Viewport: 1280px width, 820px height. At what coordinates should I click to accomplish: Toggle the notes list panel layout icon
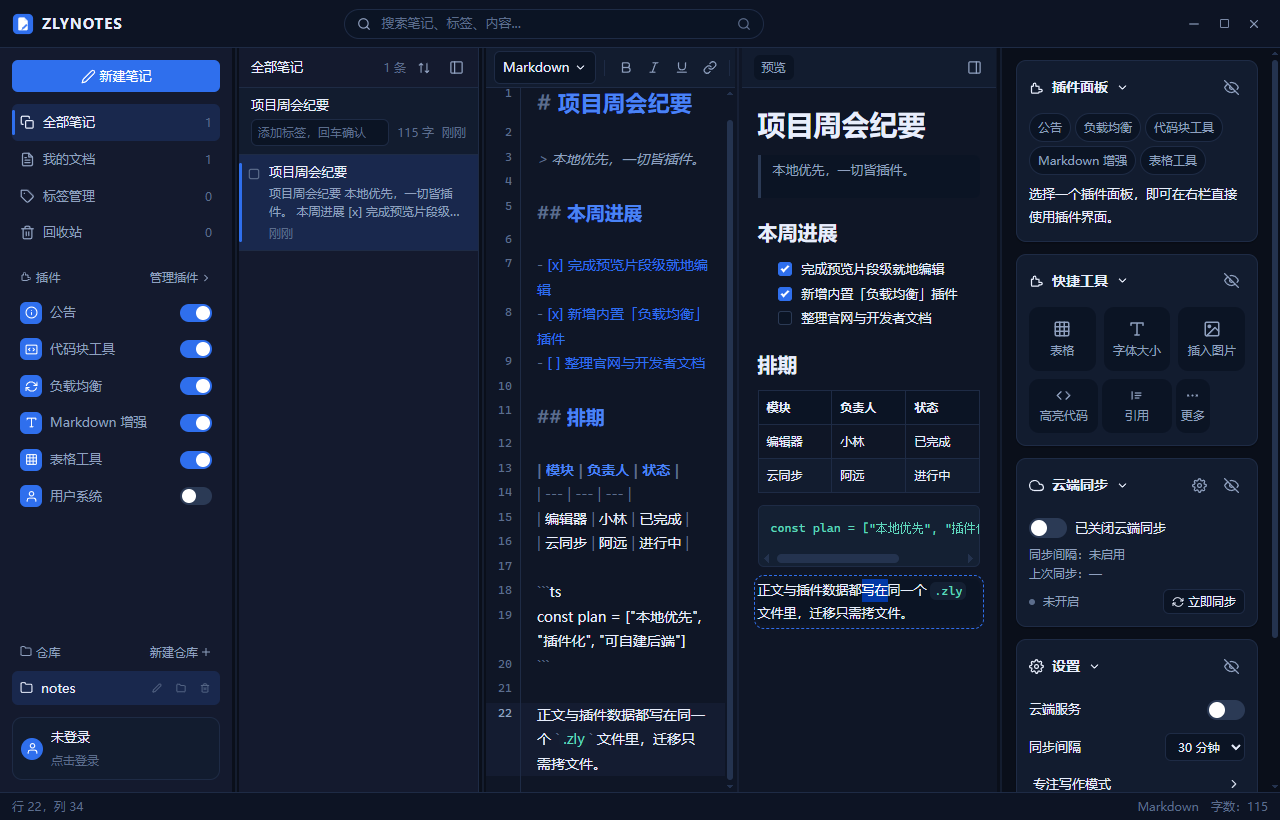[457, 67]
